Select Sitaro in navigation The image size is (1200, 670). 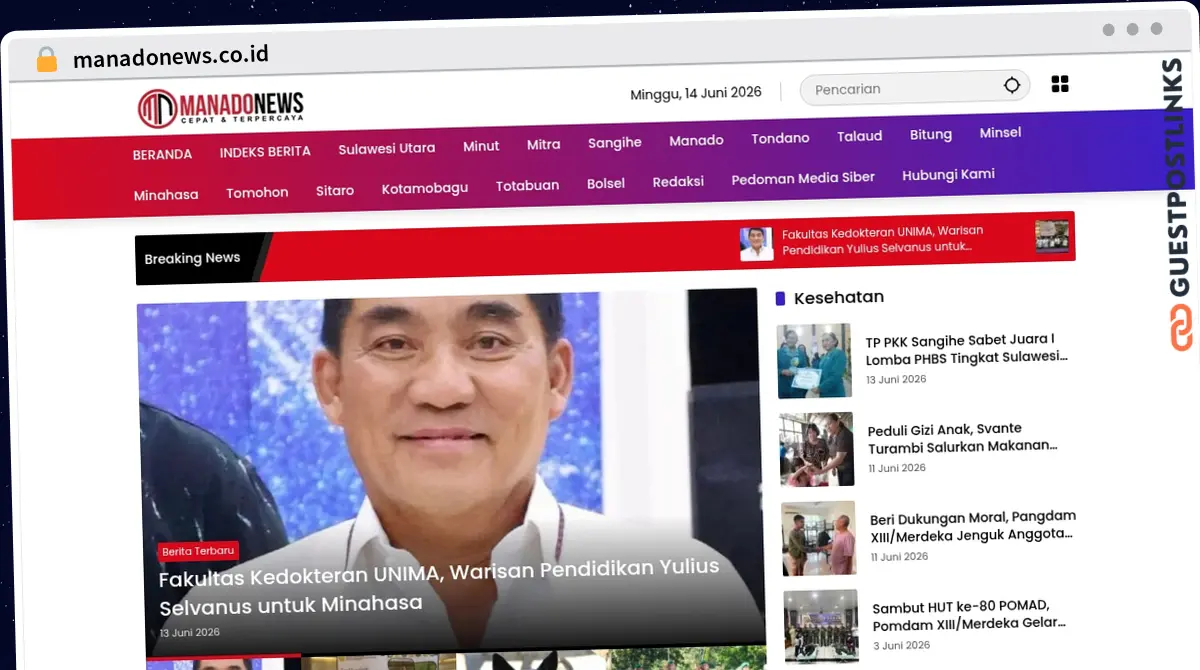coord(334,190)
